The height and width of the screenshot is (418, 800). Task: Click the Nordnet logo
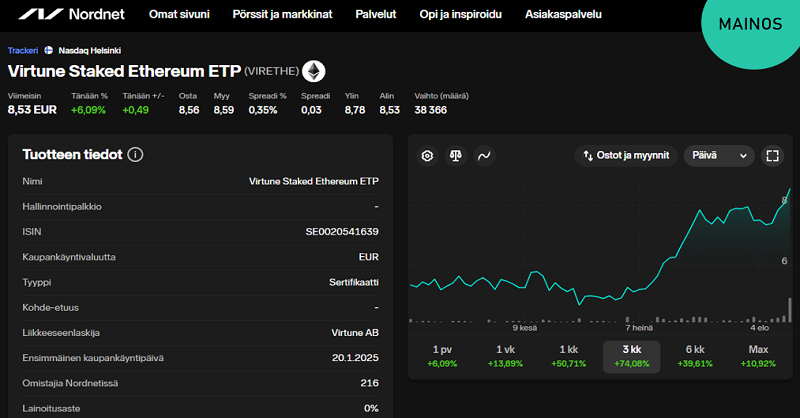(71, 14)
